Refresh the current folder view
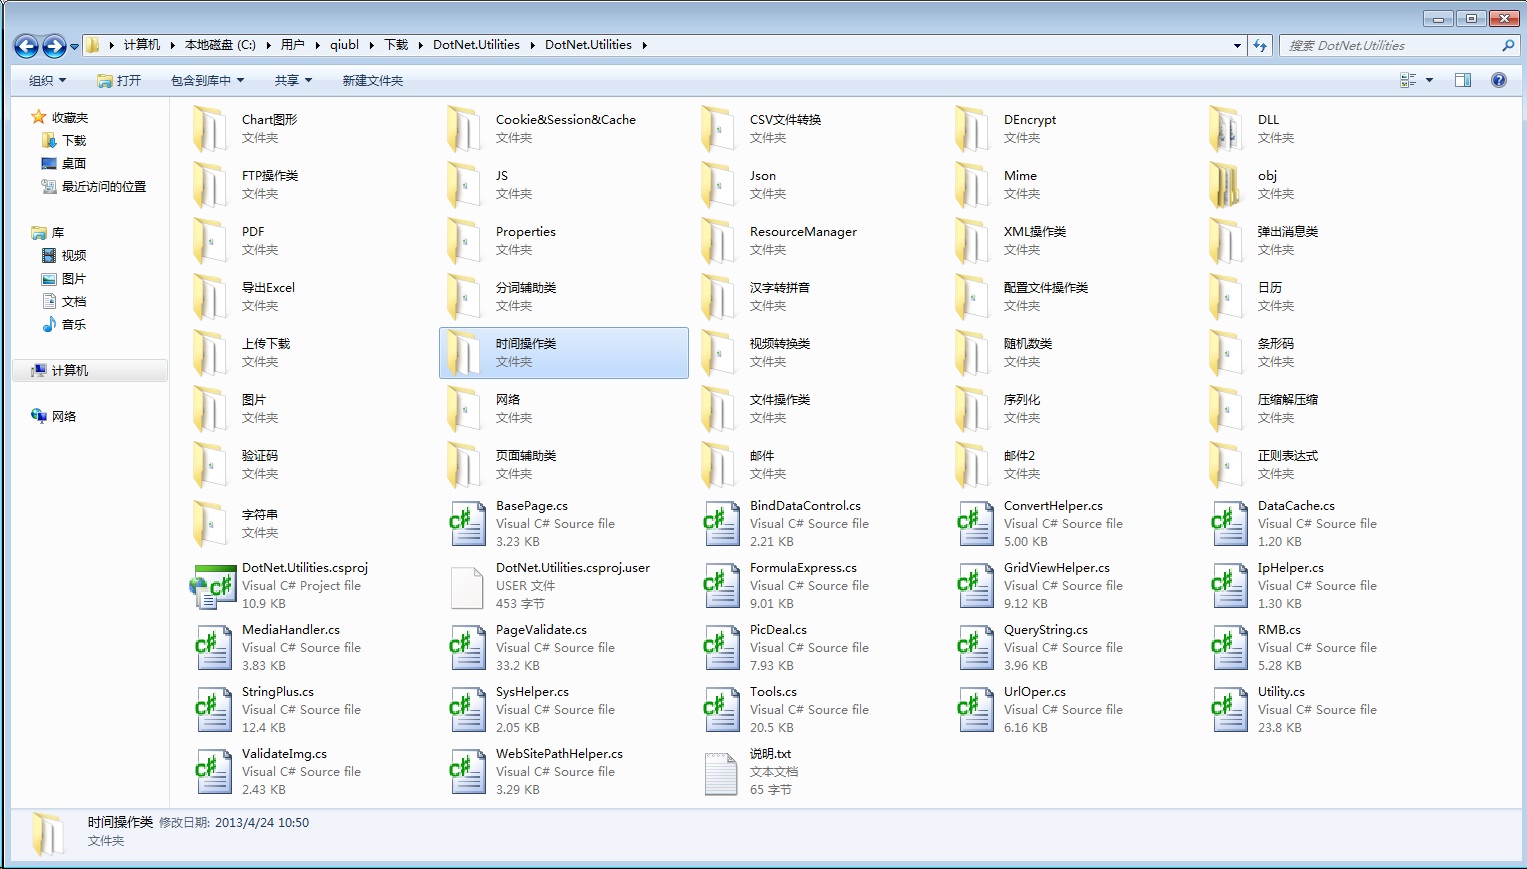This screenshot has width=1527, height=869. coord(1260,45)
